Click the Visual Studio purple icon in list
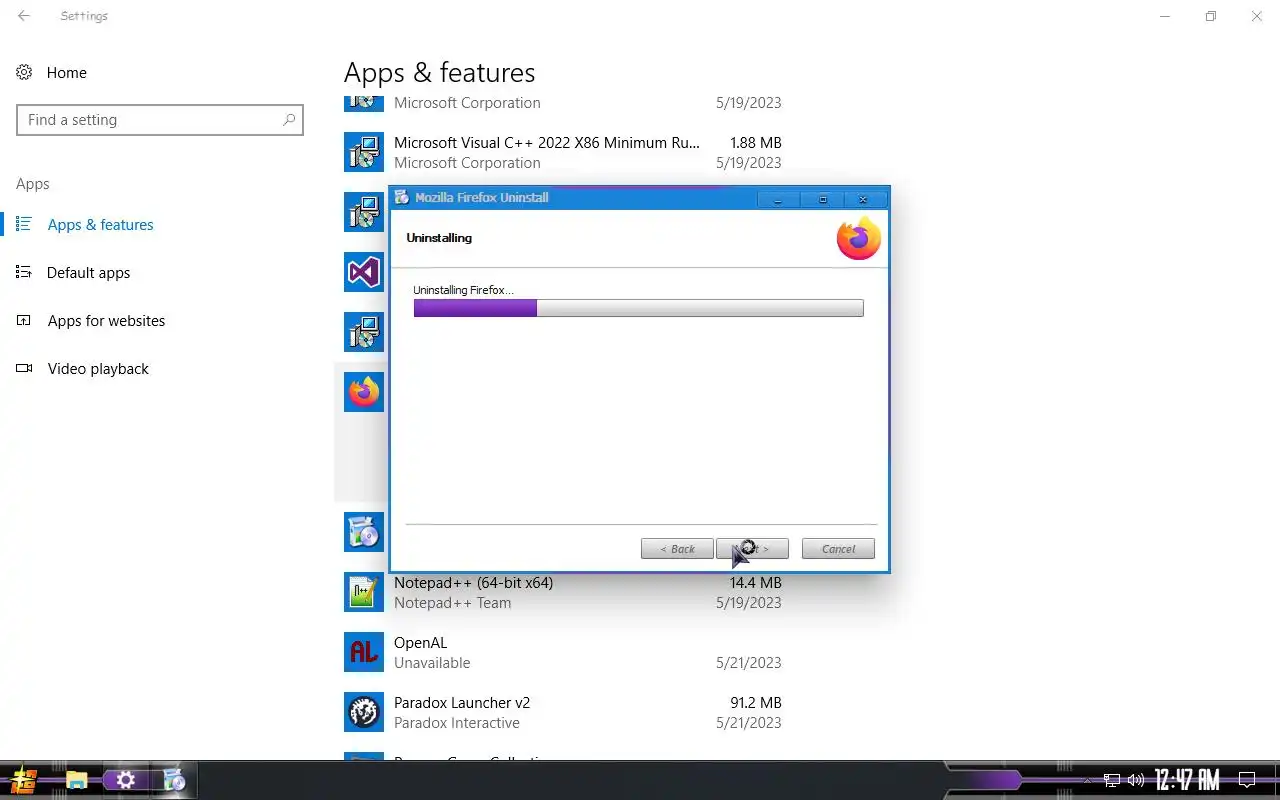Viewport: 1280px width, 800px height. (364, 272)
